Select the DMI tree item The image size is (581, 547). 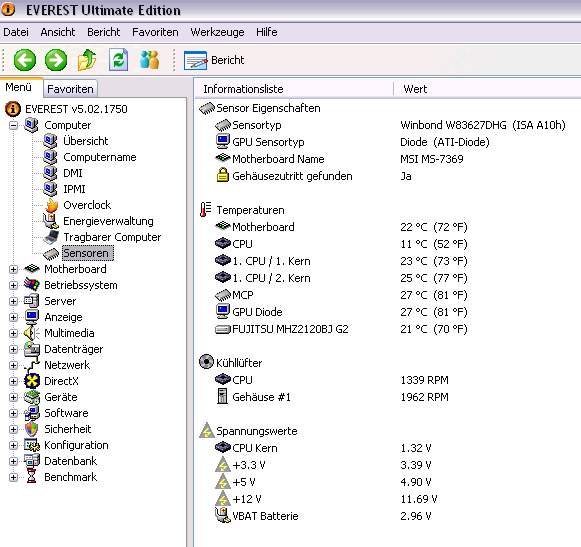(x=73, y=173)
